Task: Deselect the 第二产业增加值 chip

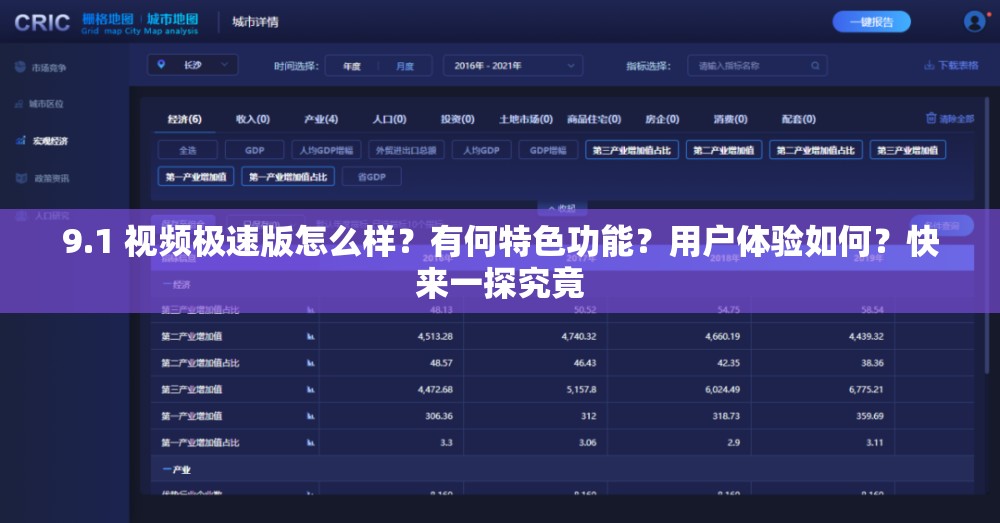Action: point(724,150)
